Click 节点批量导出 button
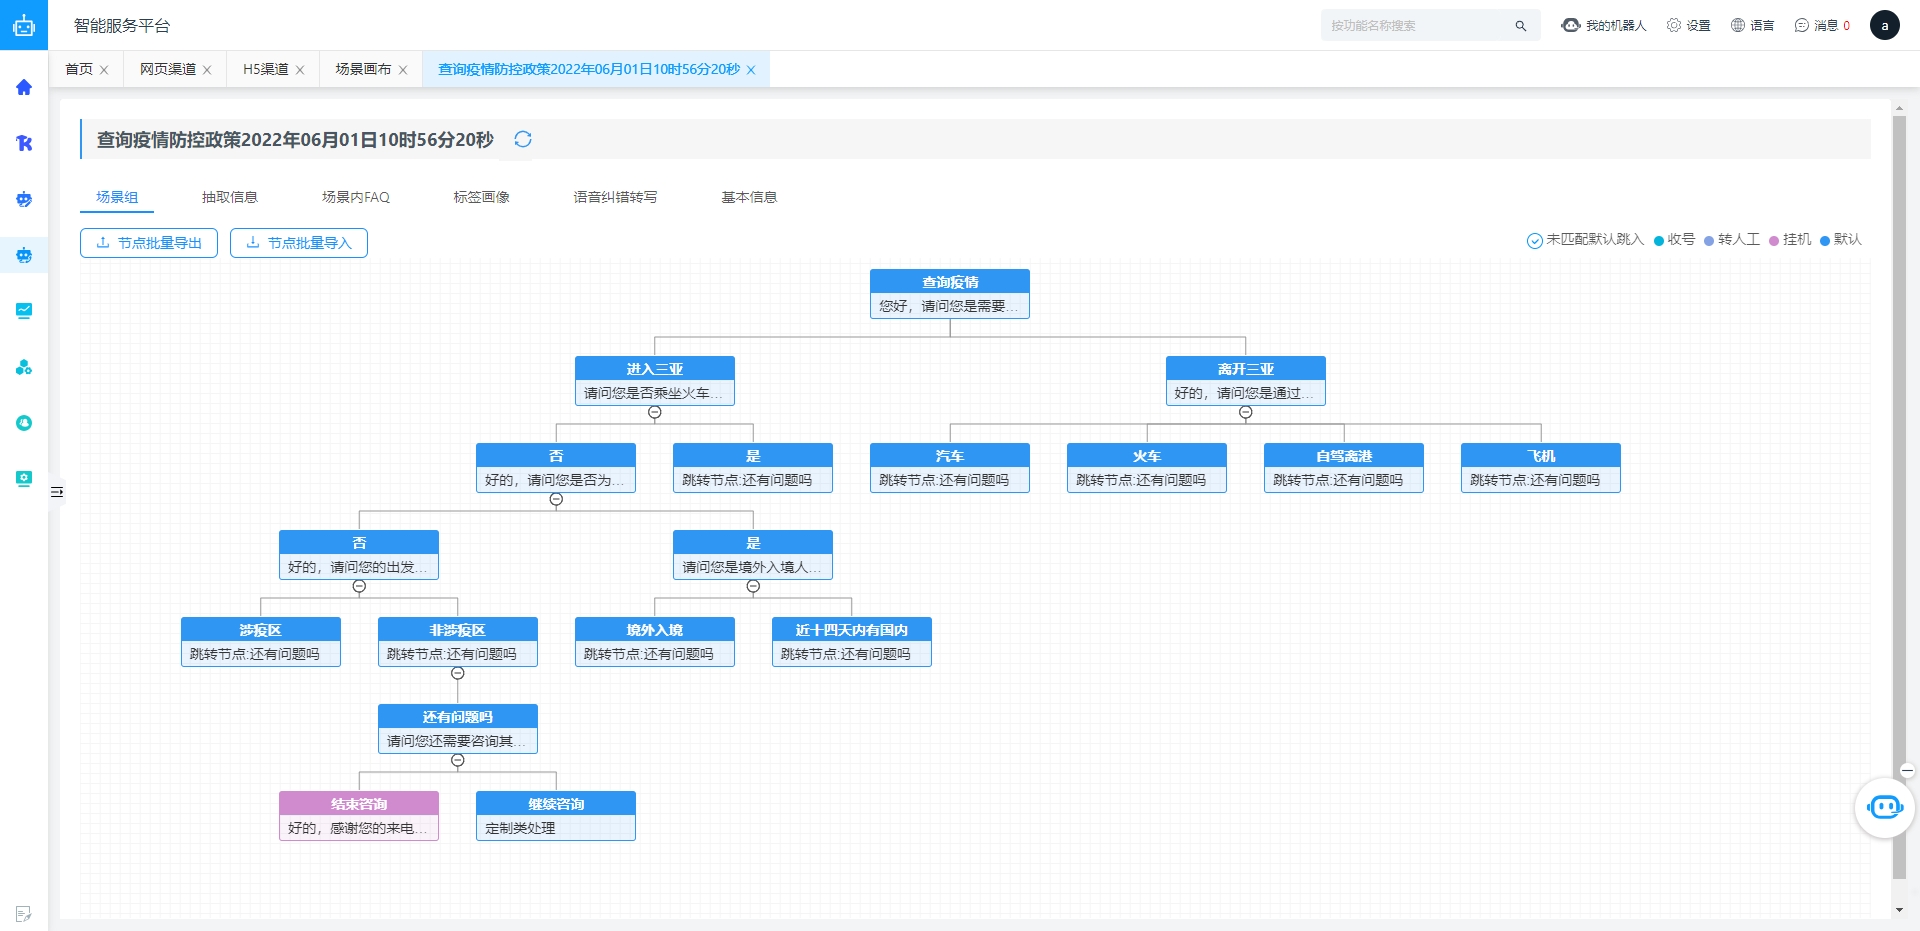The image size is (1920, 931). coord(149,243)
